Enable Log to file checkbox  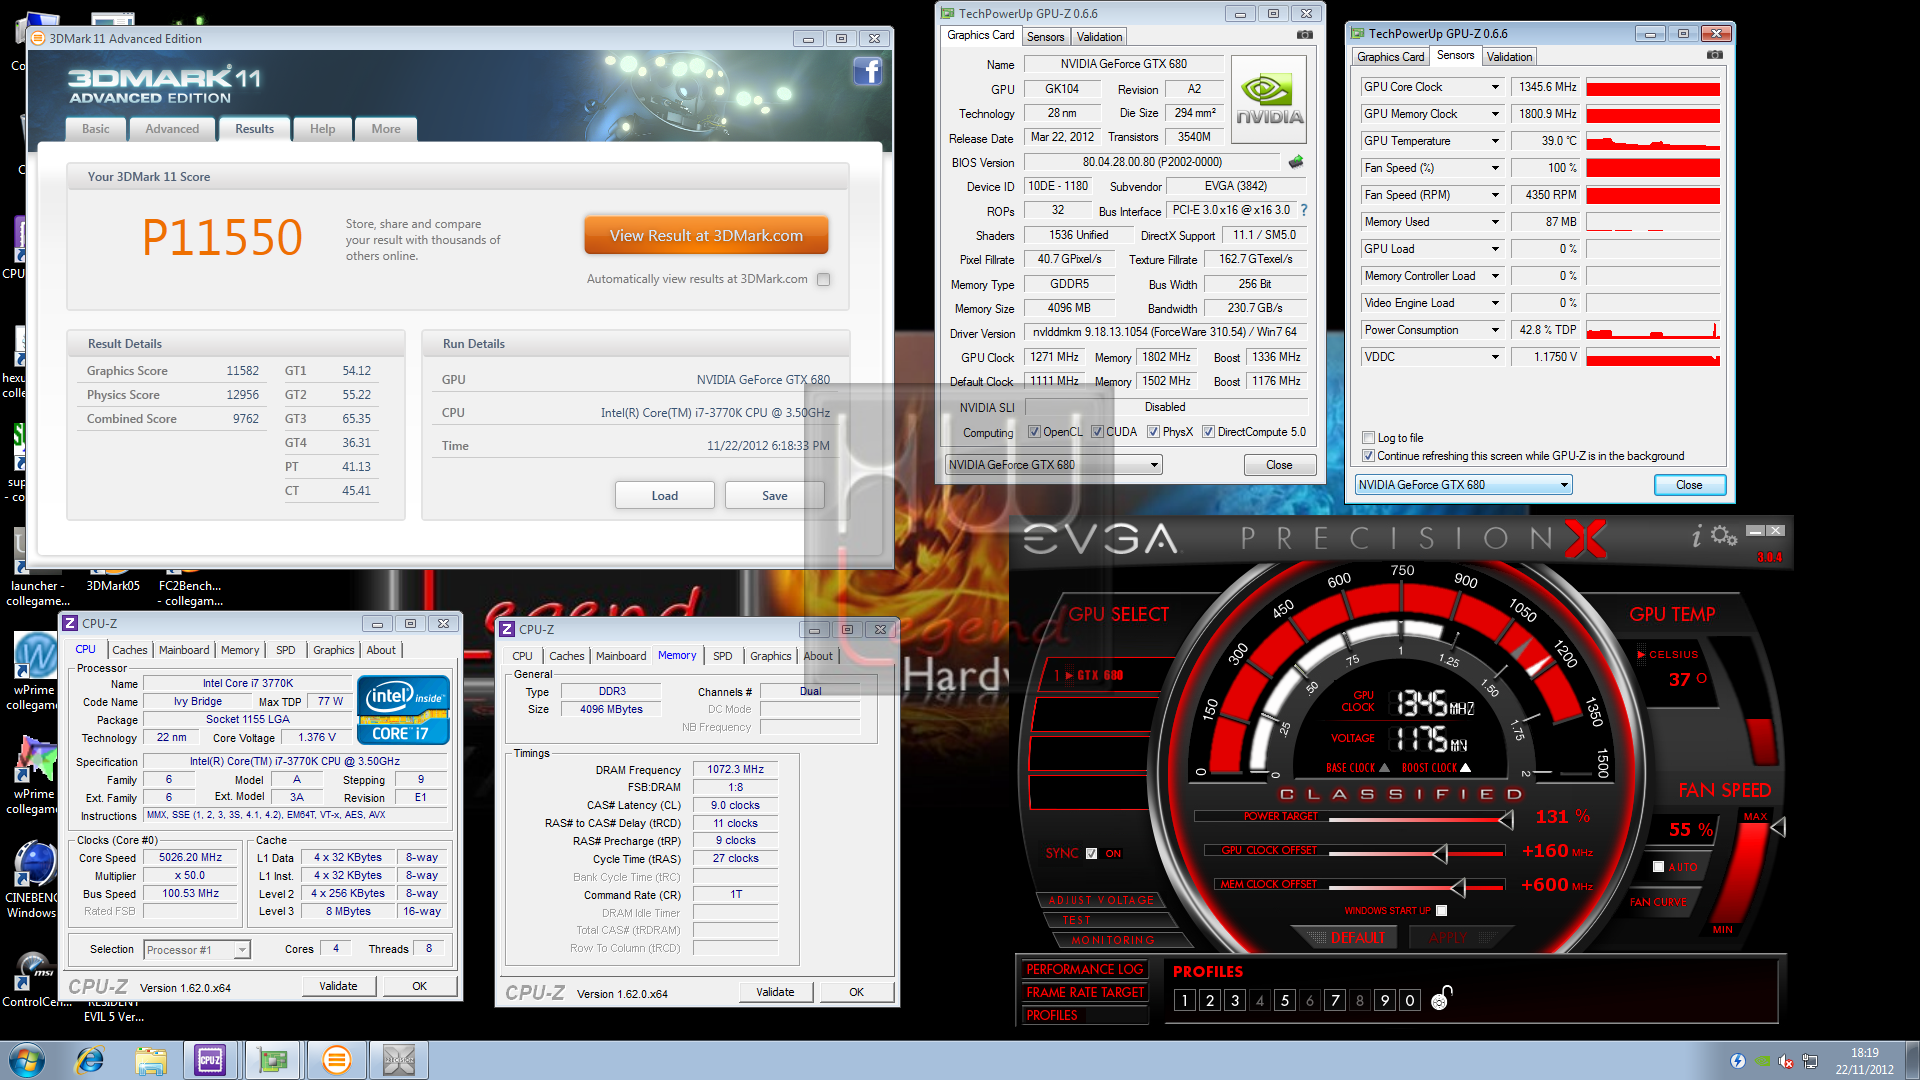pyautogui.click(x=1368, y=438)
